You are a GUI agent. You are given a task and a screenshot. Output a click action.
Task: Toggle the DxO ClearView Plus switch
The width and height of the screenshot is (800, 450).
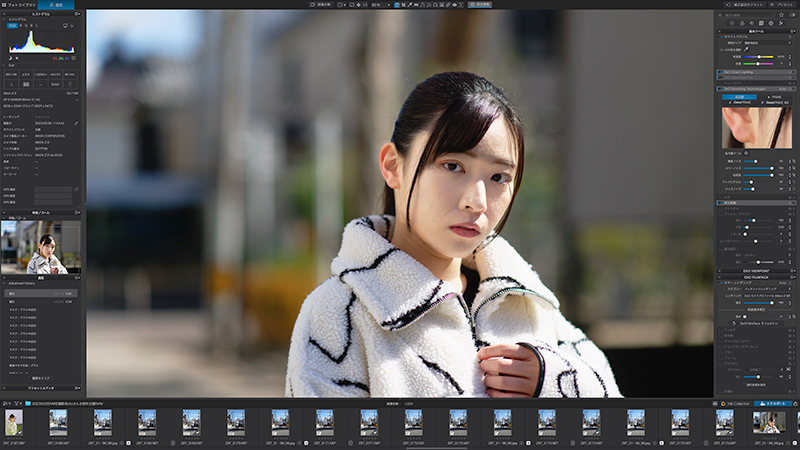(x=721, y=78)
